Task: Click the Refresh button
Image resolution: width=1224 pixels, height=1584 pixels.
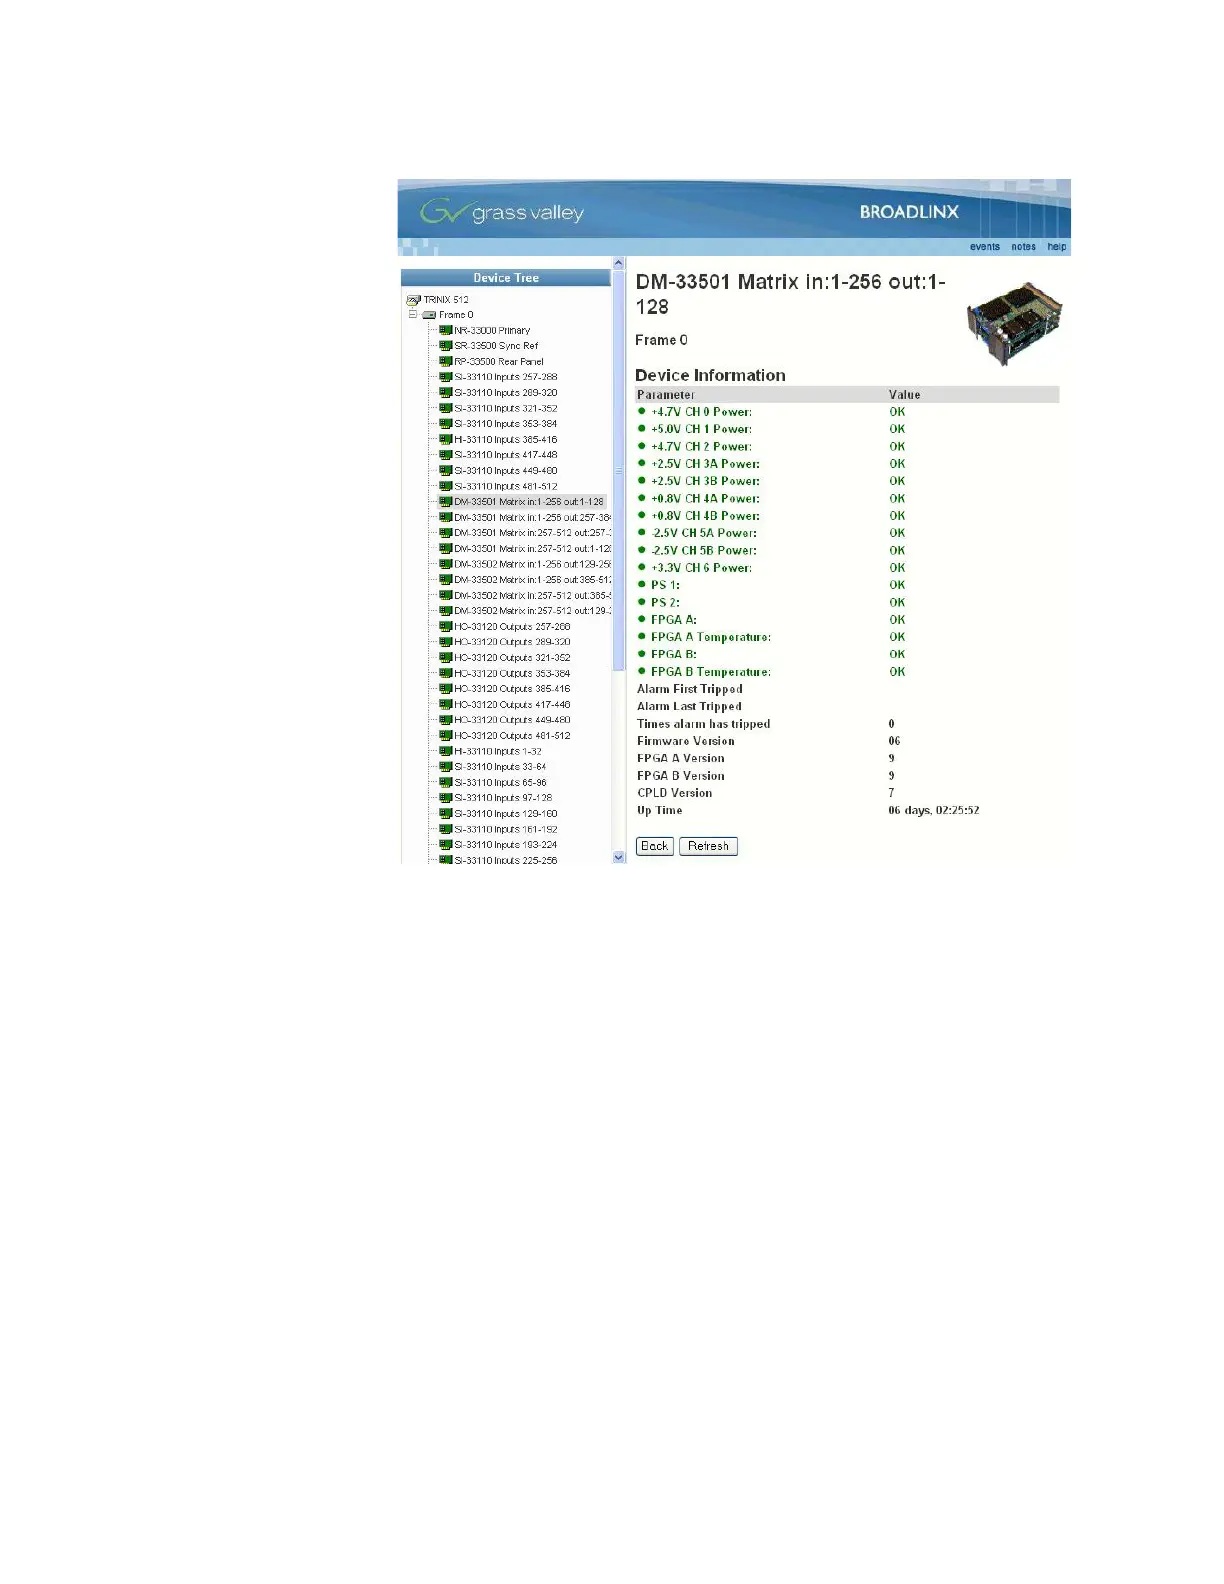Action: [708, 846]
